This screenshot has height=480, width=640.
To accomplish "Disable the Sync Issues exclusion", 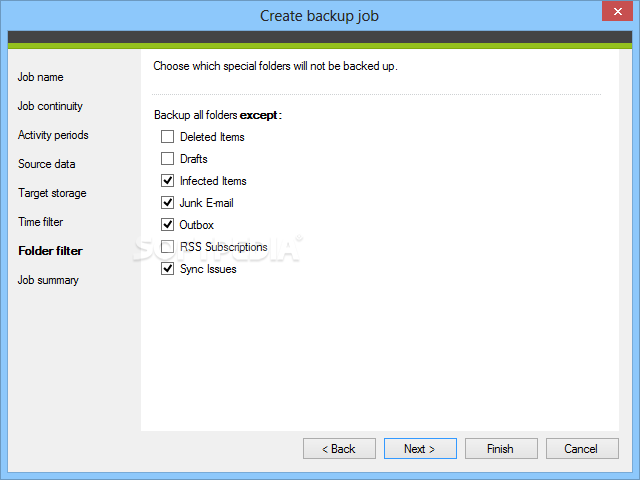I will (168, 269).
